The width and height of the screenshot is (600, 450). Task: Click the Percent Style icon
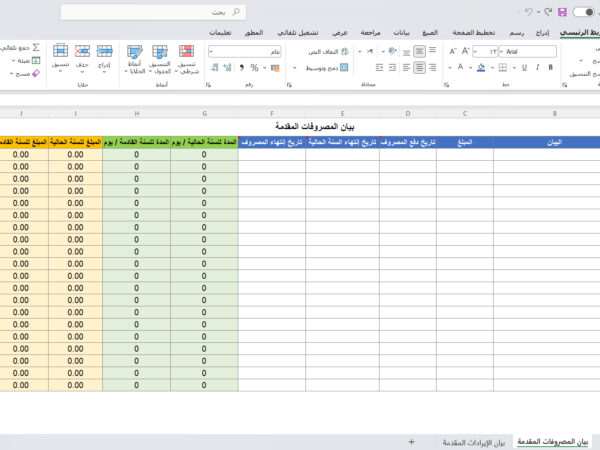tap(255, 67)
